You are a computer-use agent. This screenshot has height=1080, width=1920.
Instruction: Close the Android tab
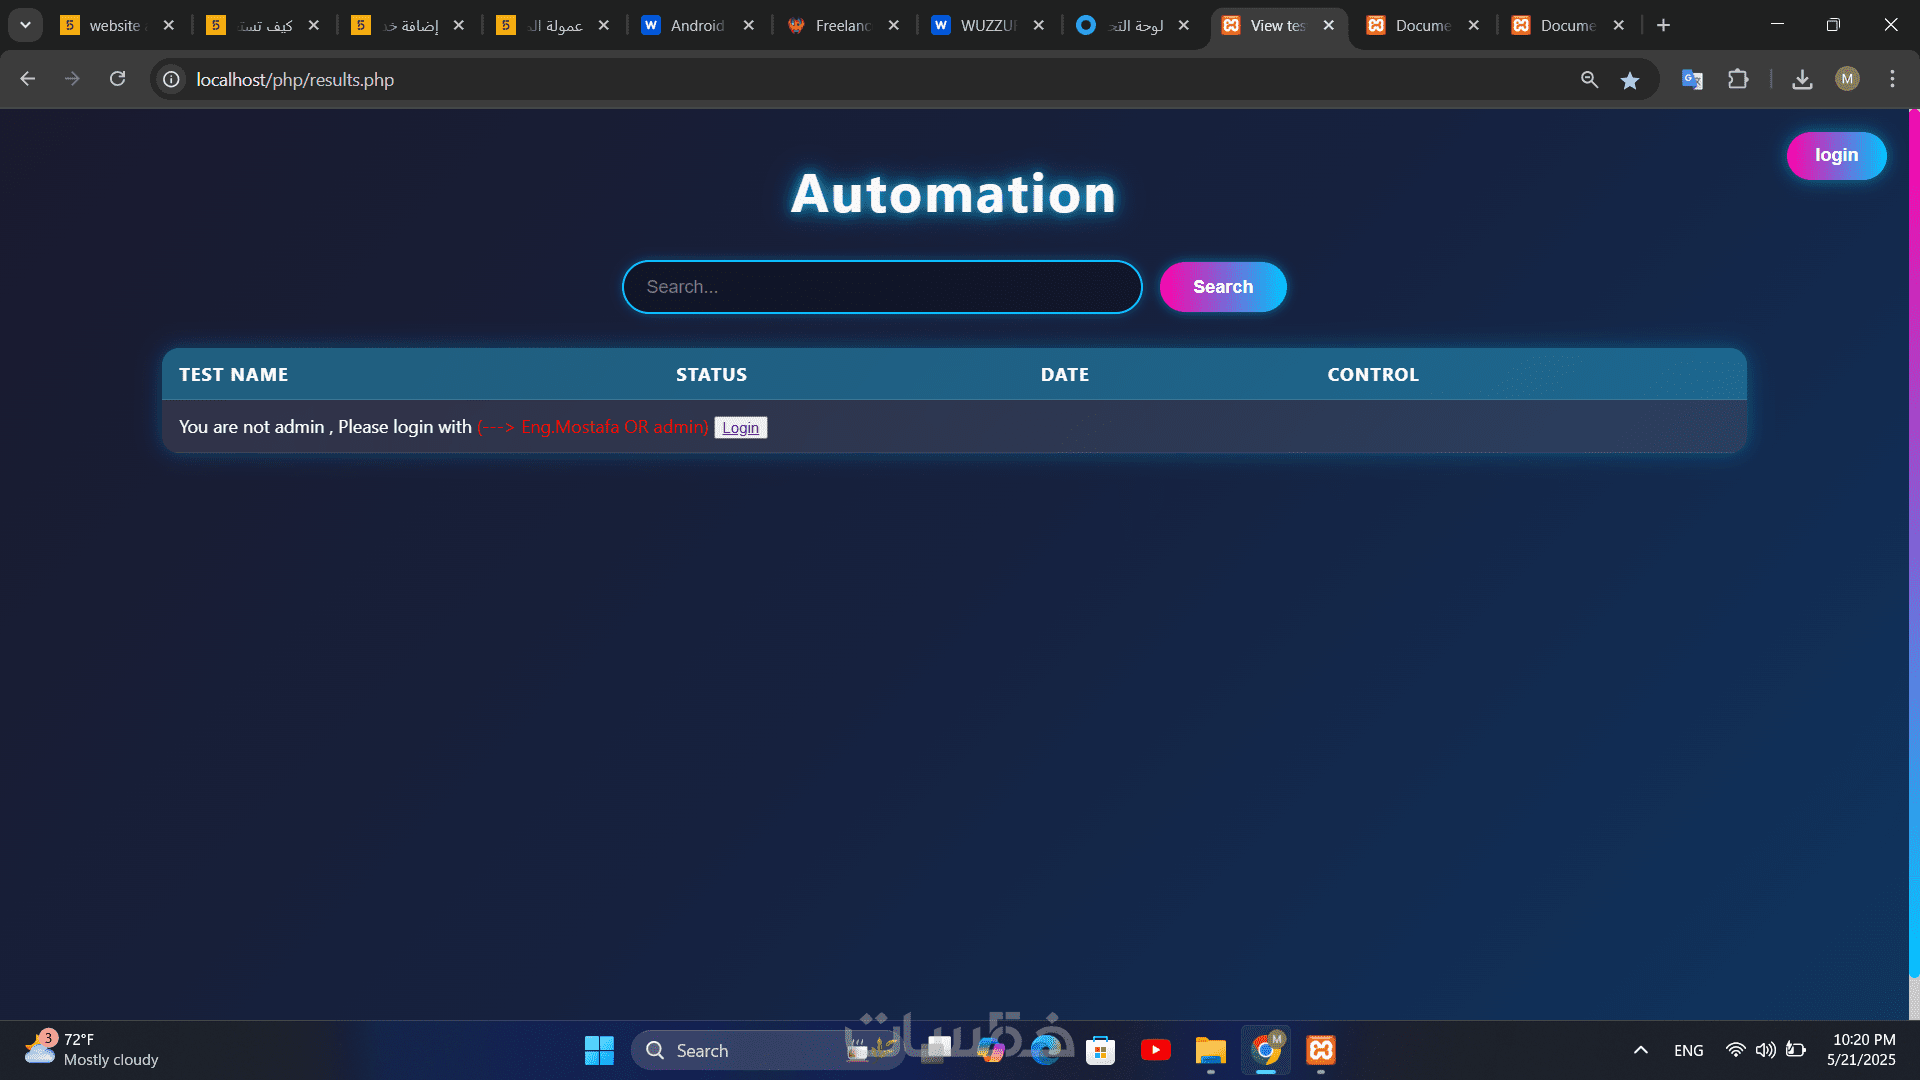748,25
